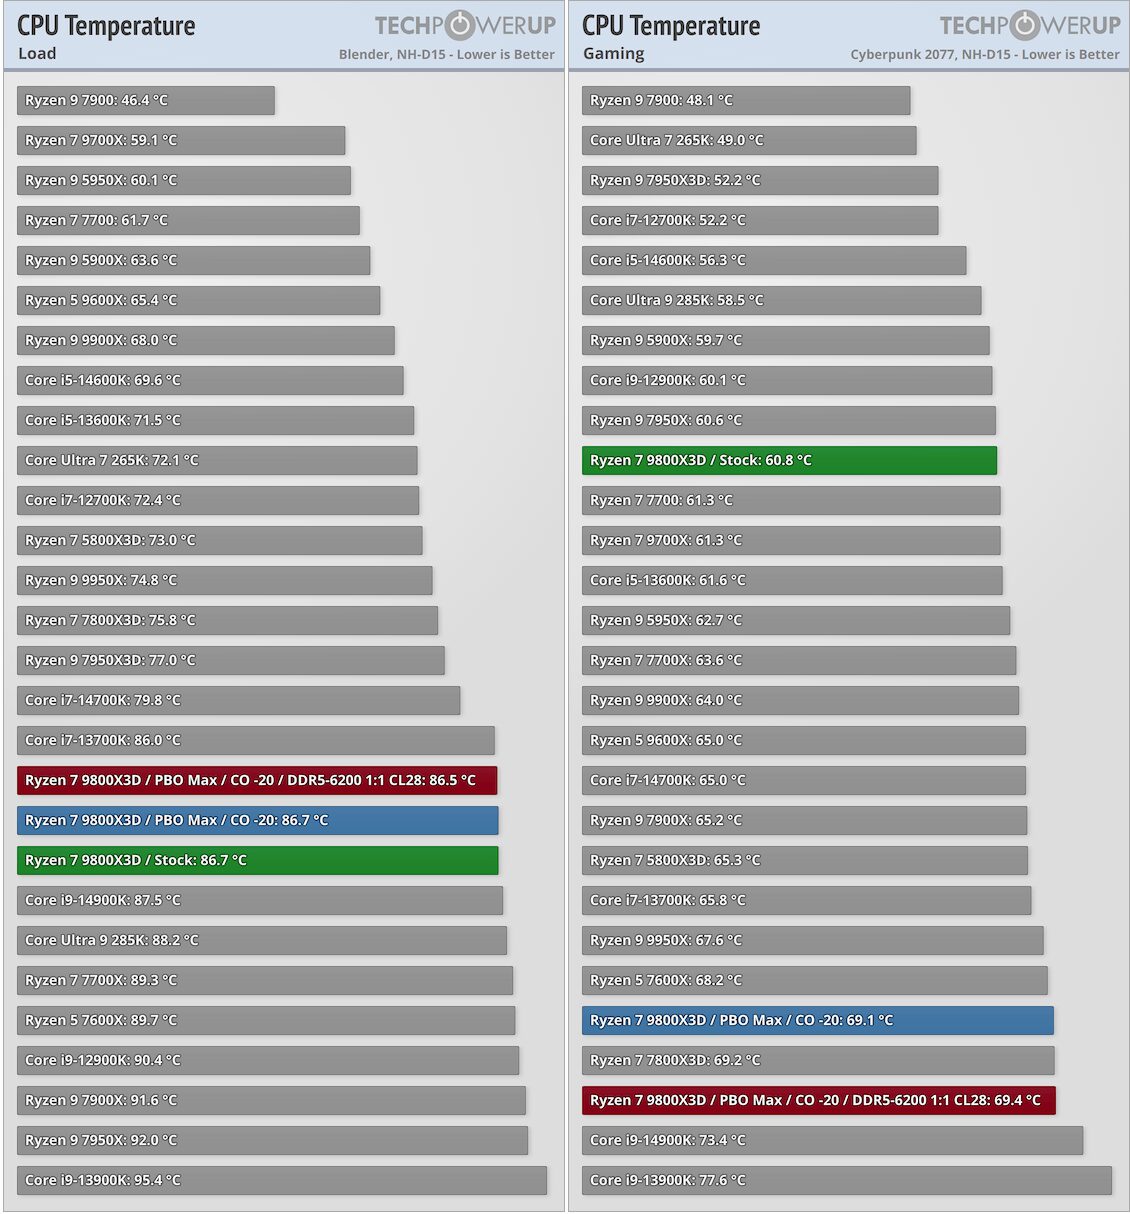The width and height of the screenshot is (1130, 1214).
Task: Click 'Core i9-12900K: 90.4 °C' bar
Action: (x=268, y=1060)
